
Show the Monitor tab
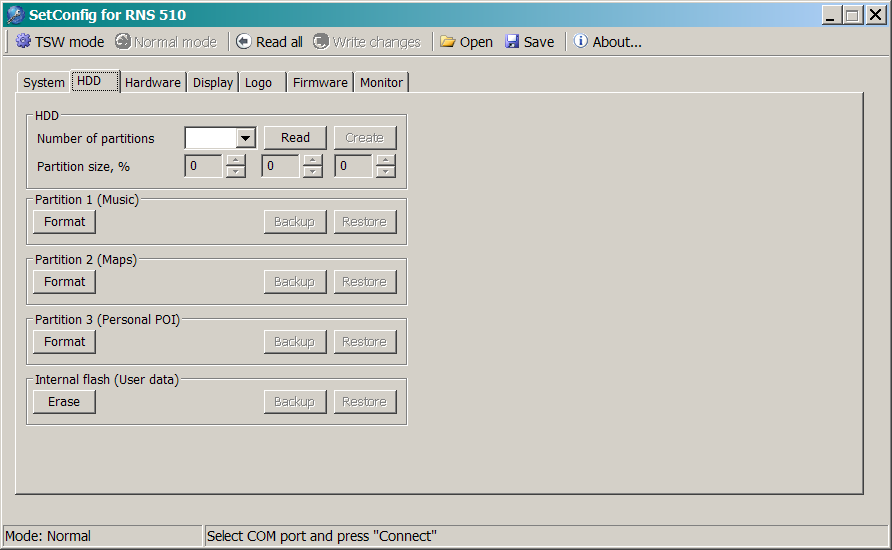(x=381, y=82)
